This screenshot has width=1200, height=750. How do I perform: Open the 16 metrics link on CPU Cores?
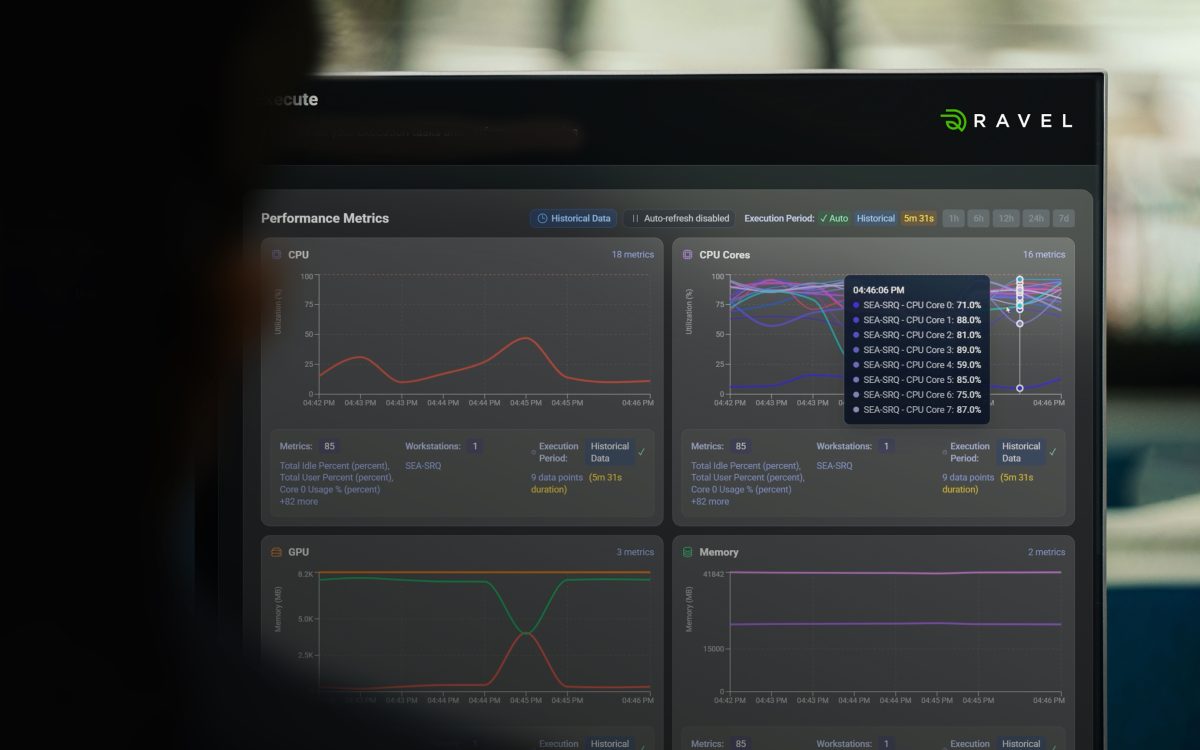(x=1044, y=255)
